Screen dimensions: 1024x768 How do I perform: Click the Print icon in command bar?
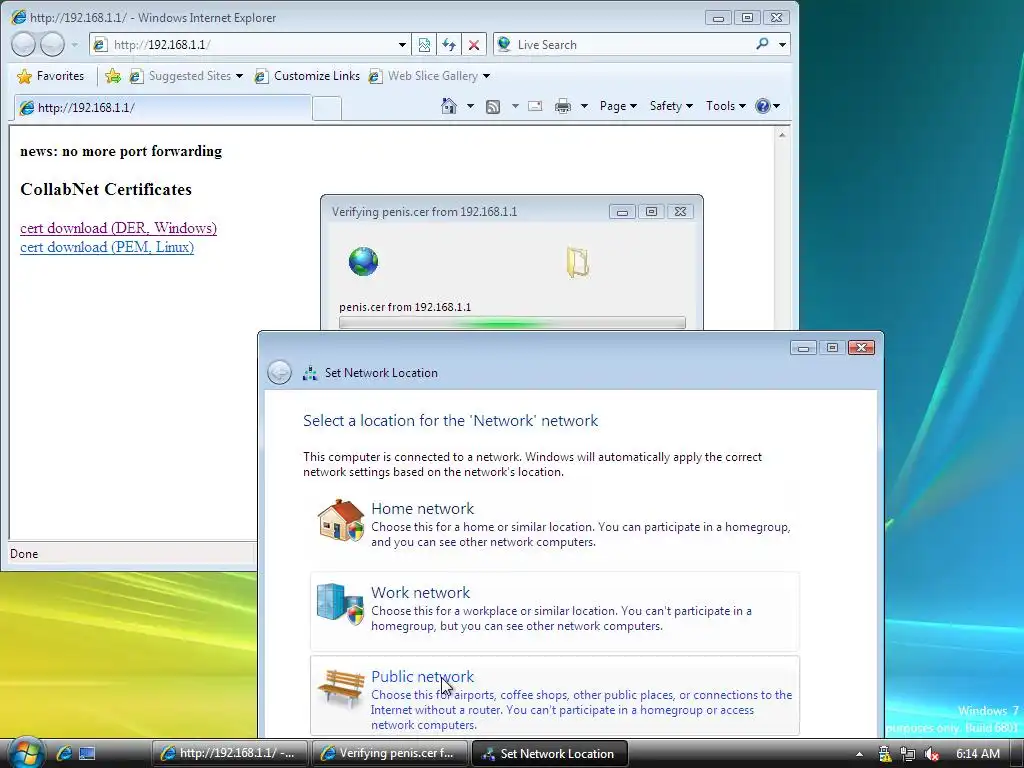(563, 106)
